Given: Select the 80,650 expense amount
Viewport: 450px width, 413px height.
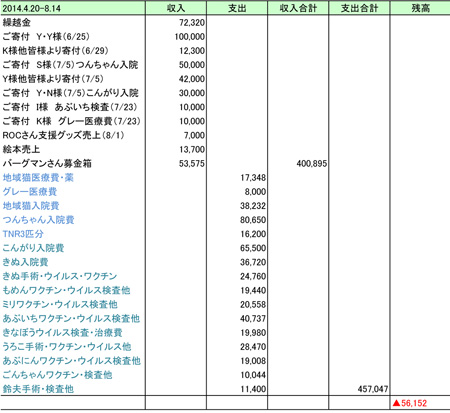Looking at the screenshot, I should 253,220.
